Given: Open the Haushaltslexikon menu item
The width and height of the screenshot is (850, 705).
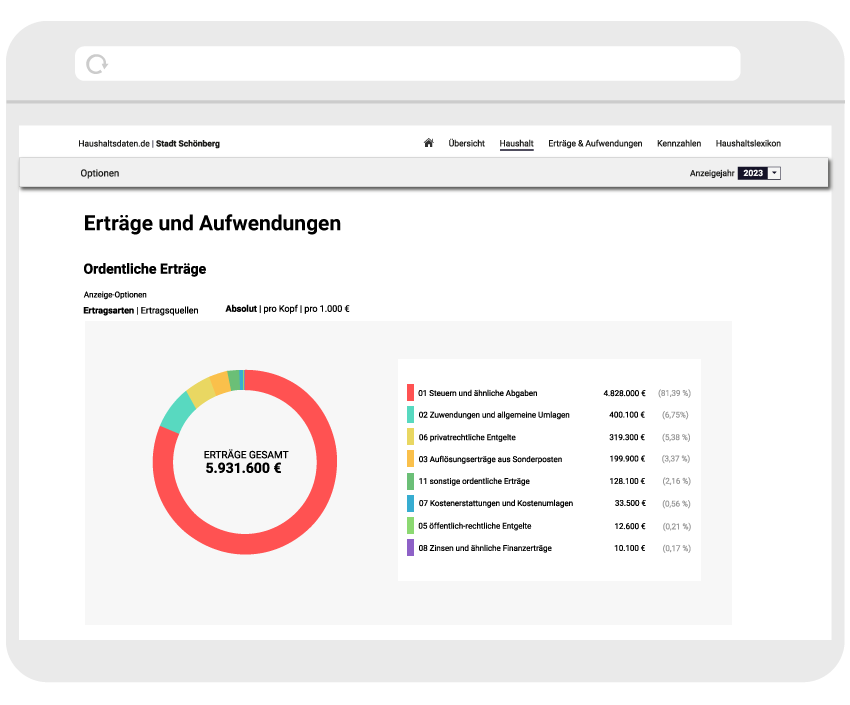Looking at the screenshot, I should point(748,144).
